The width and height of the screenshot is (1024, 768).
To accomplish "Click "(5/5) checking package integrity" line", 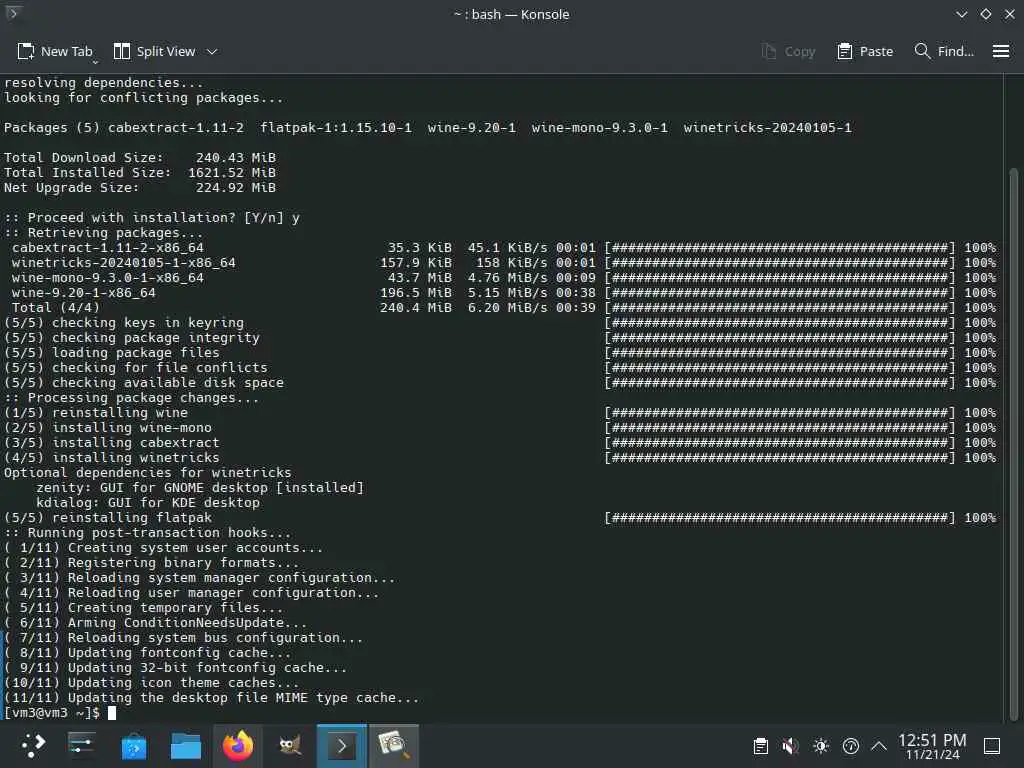I will point(132,338).
